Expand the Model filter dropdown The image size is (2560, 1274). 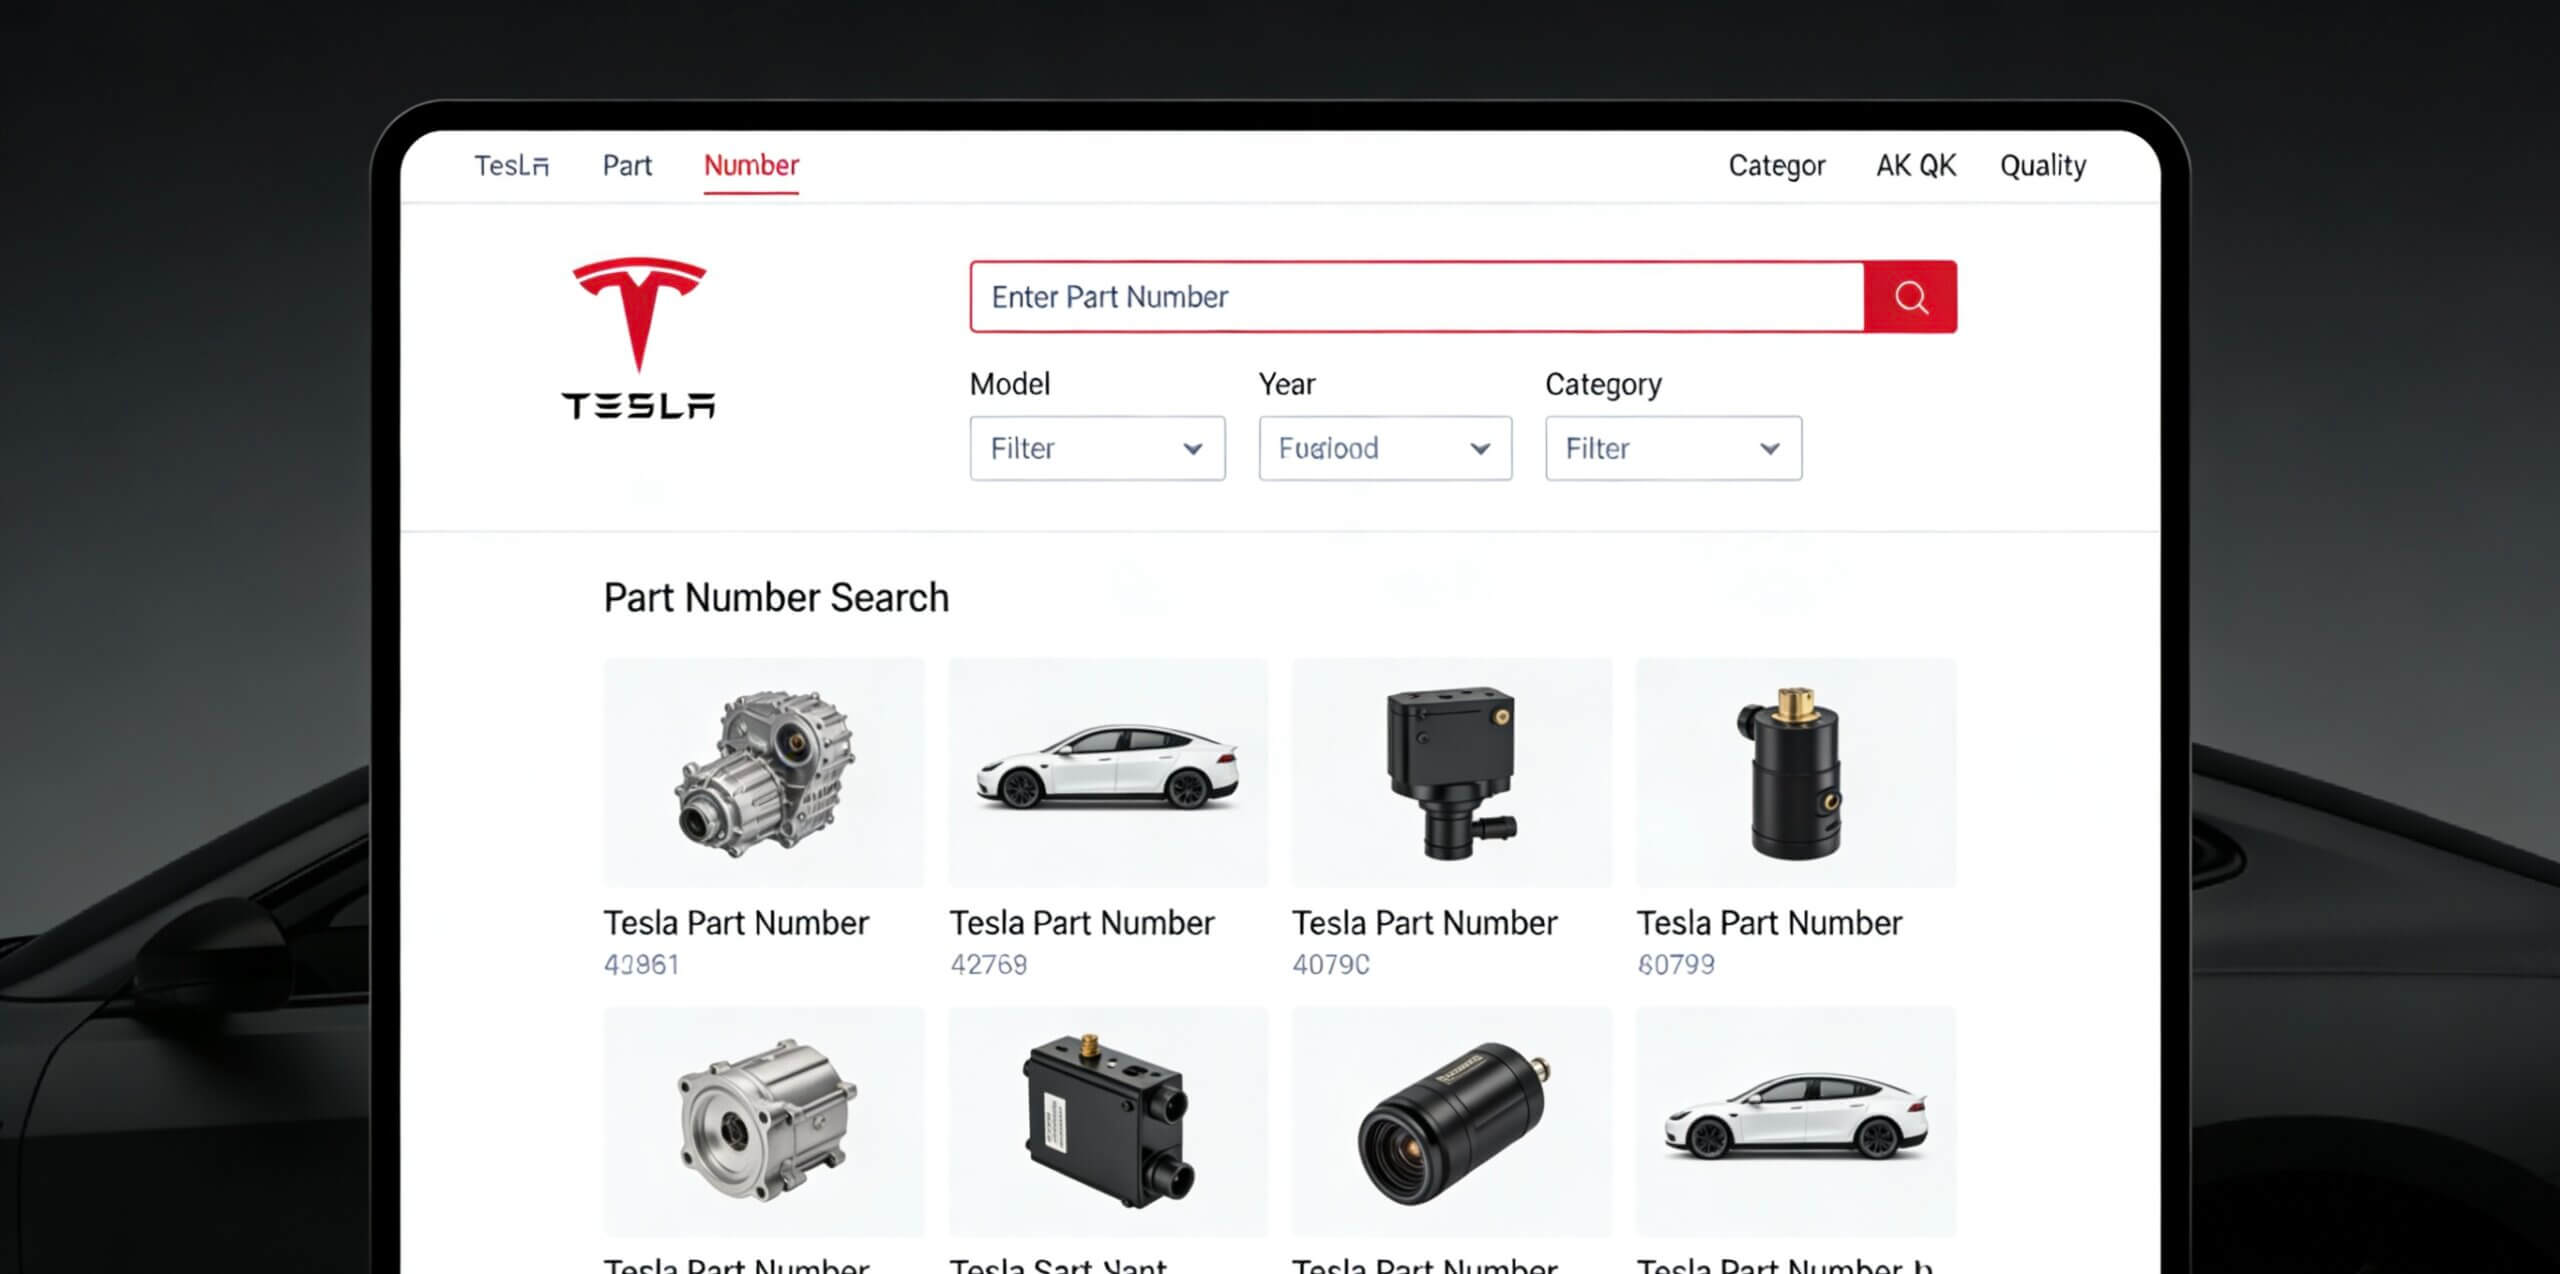coord(1097,448)
